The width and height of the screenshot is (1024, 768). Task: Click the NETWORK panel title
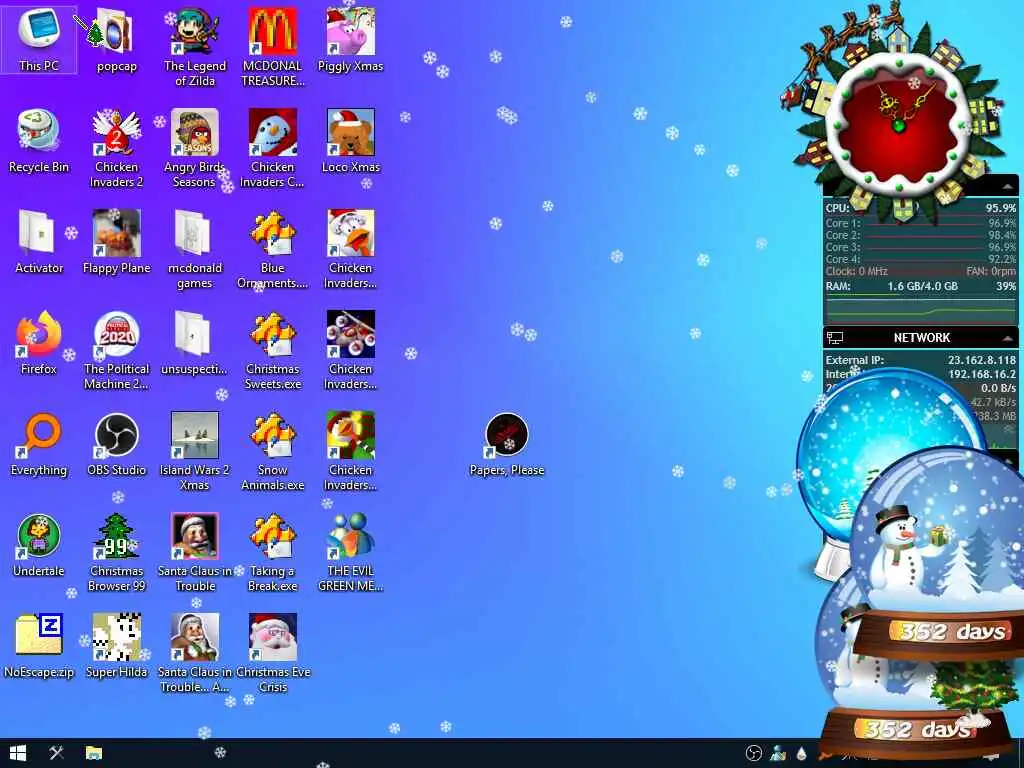[x=921, y=338]
